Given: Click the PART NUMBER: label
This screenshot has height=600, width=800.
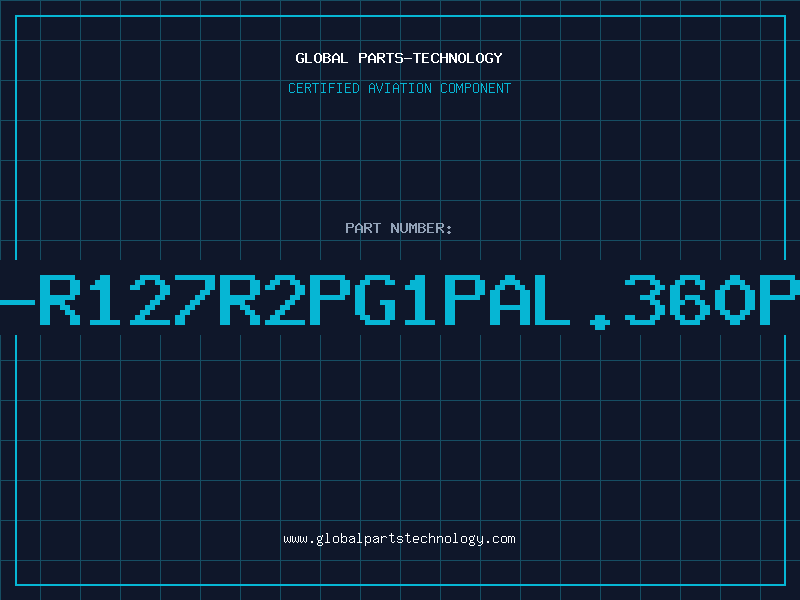Looking at the screenshot, I should [399, 228].
